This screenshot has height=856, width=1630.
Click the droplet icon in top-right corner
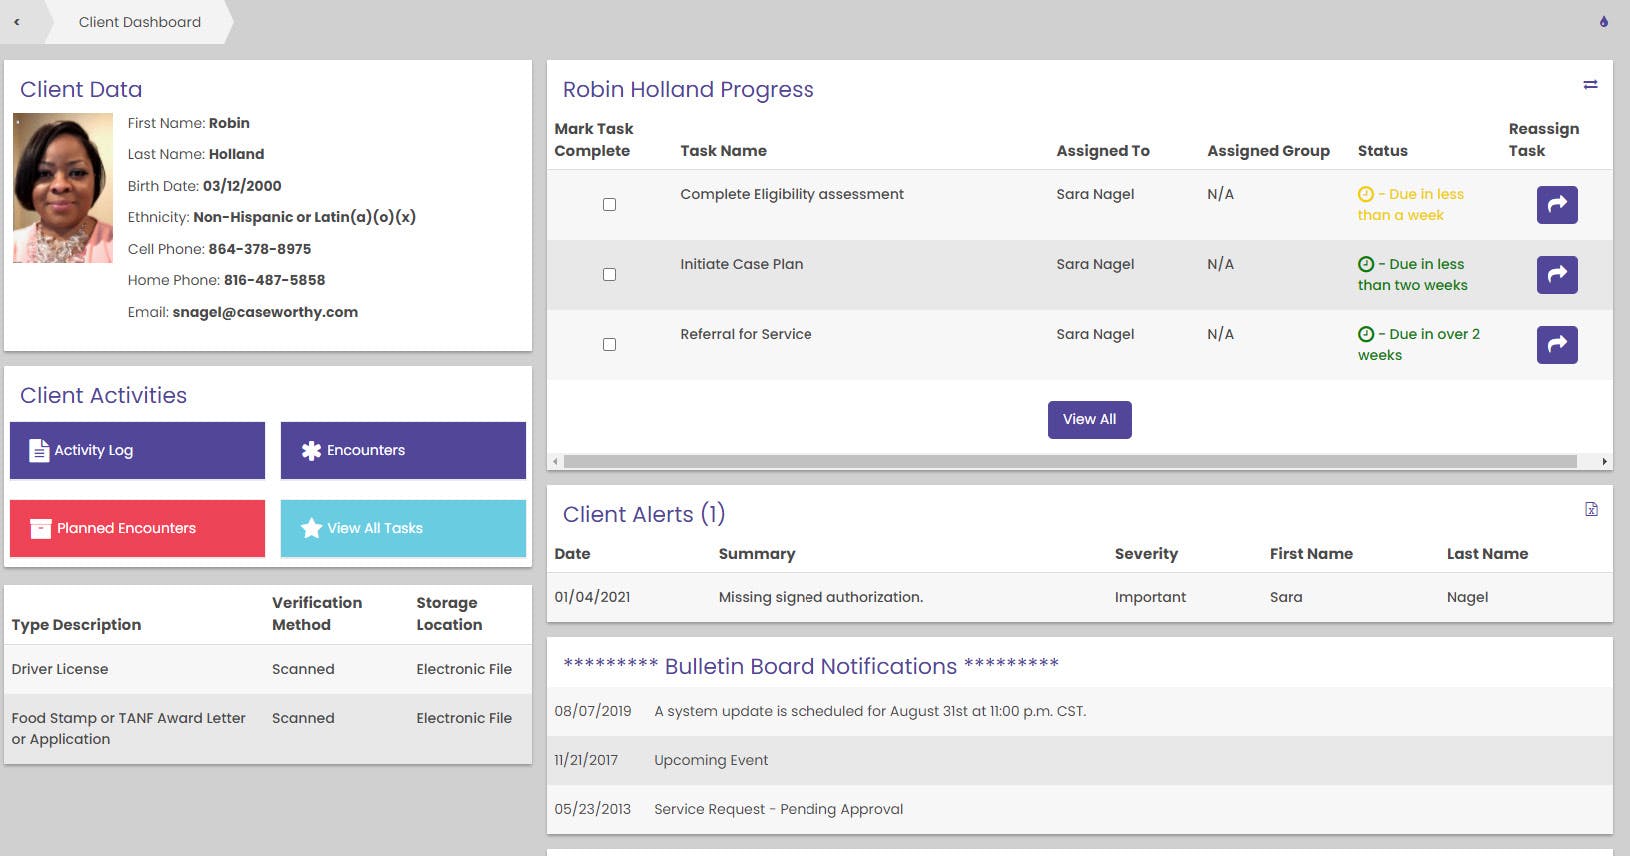coord(1604,21)
